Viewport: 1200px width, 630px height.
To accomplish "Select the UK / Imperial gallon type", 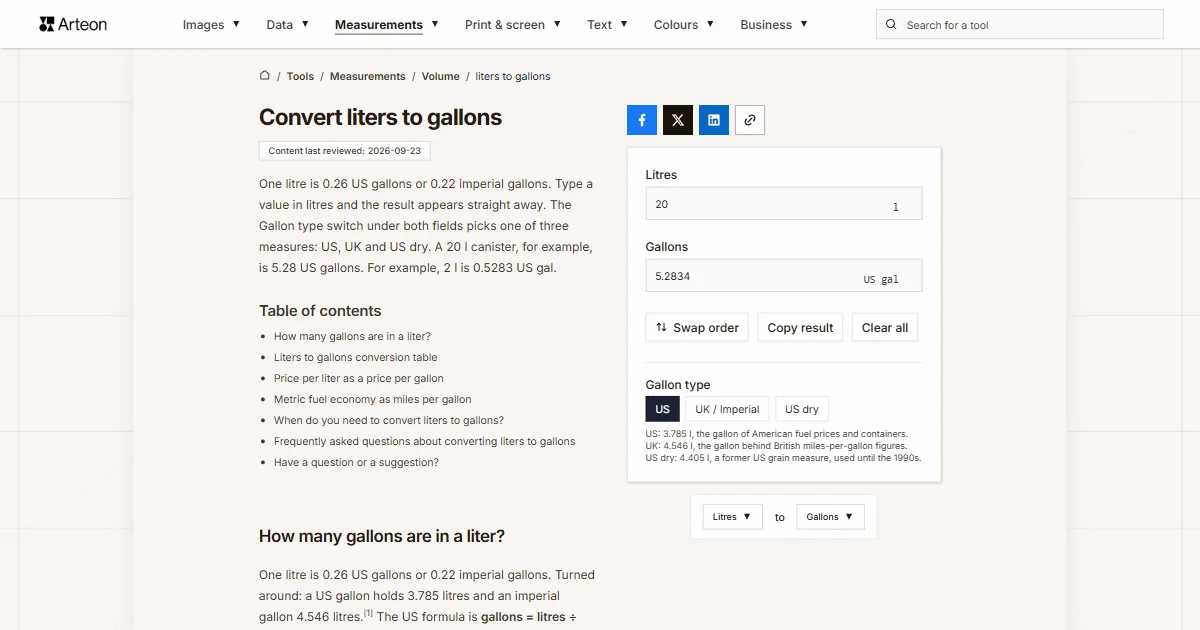I will tap(728, 409).
